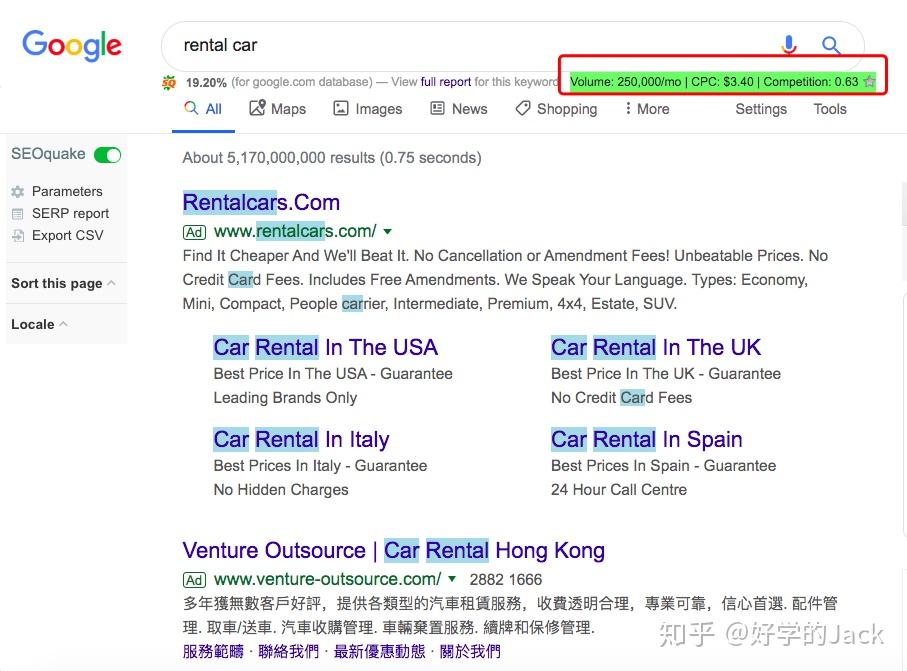Click the three-dot More icon
Image resolution: width=907 pixels, height=671 pixels.
point(628,108)
